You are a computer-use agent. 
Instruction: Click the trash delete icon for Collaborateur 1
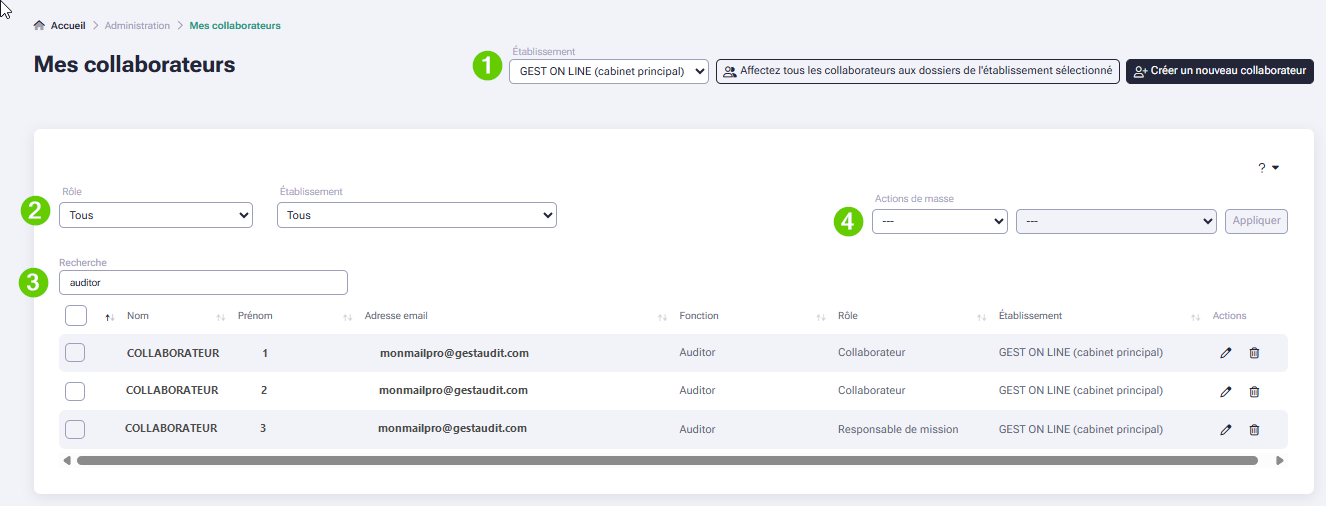pos(1254,353)
